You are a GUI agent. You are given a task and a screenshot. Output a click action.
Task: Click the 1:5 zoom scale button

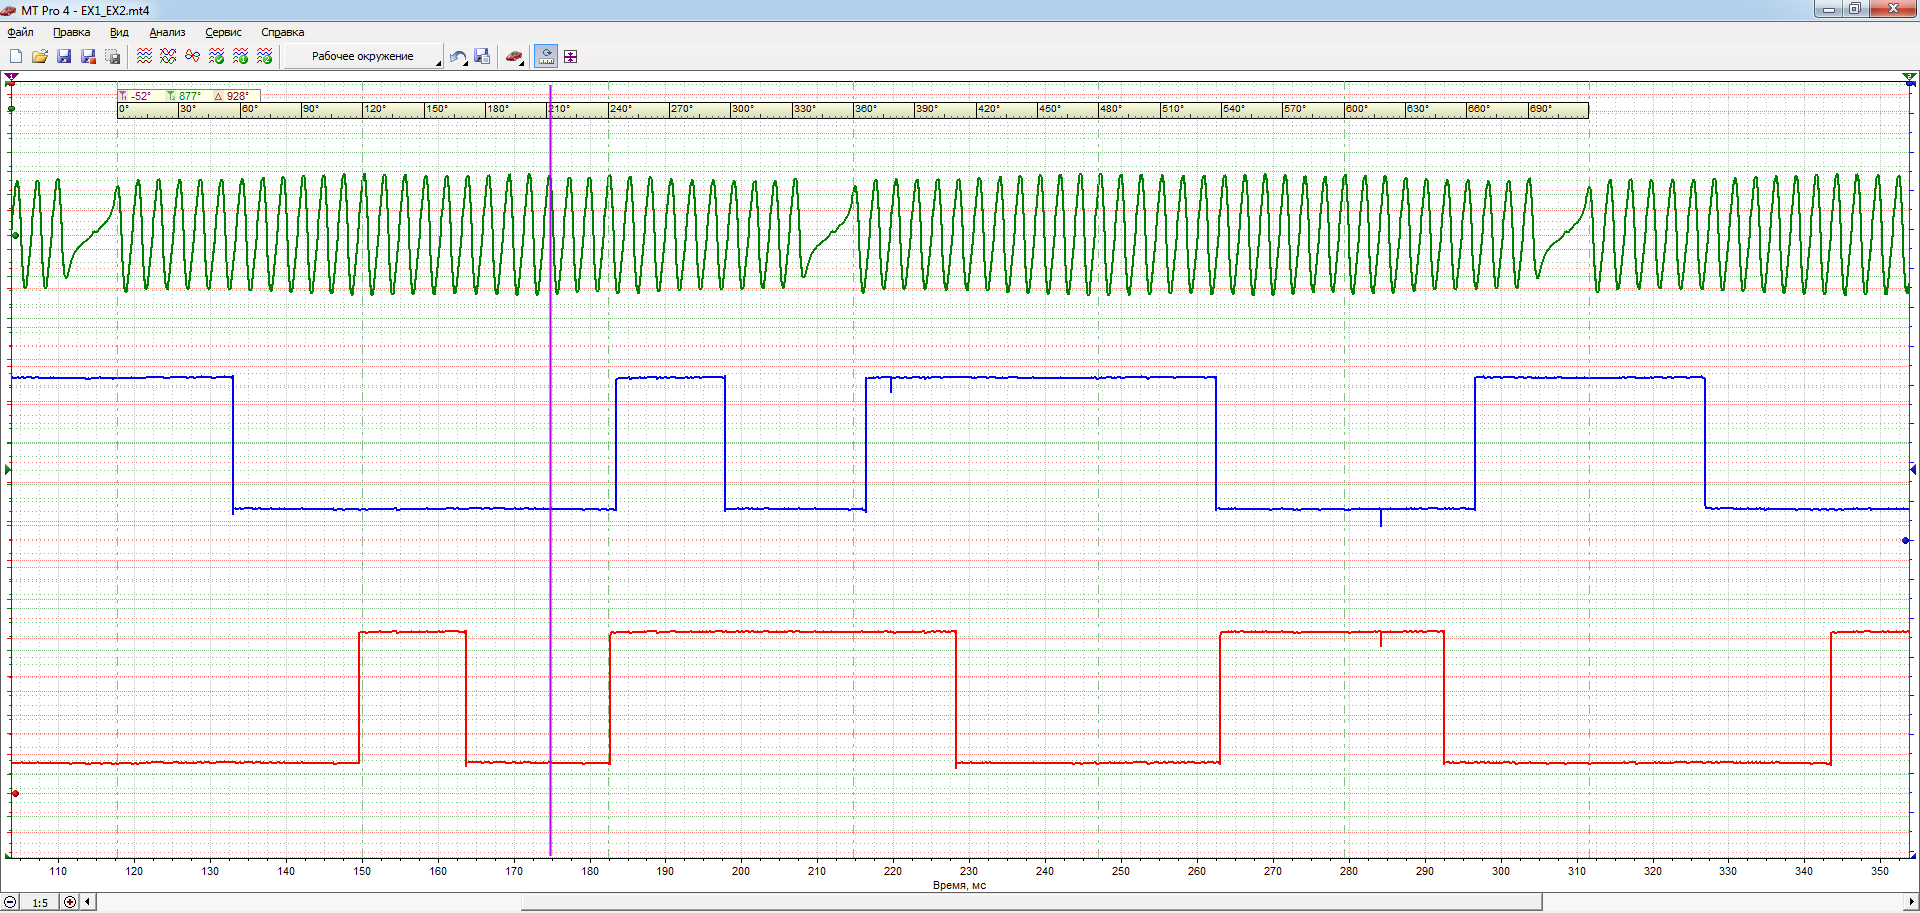click(40, 902)
